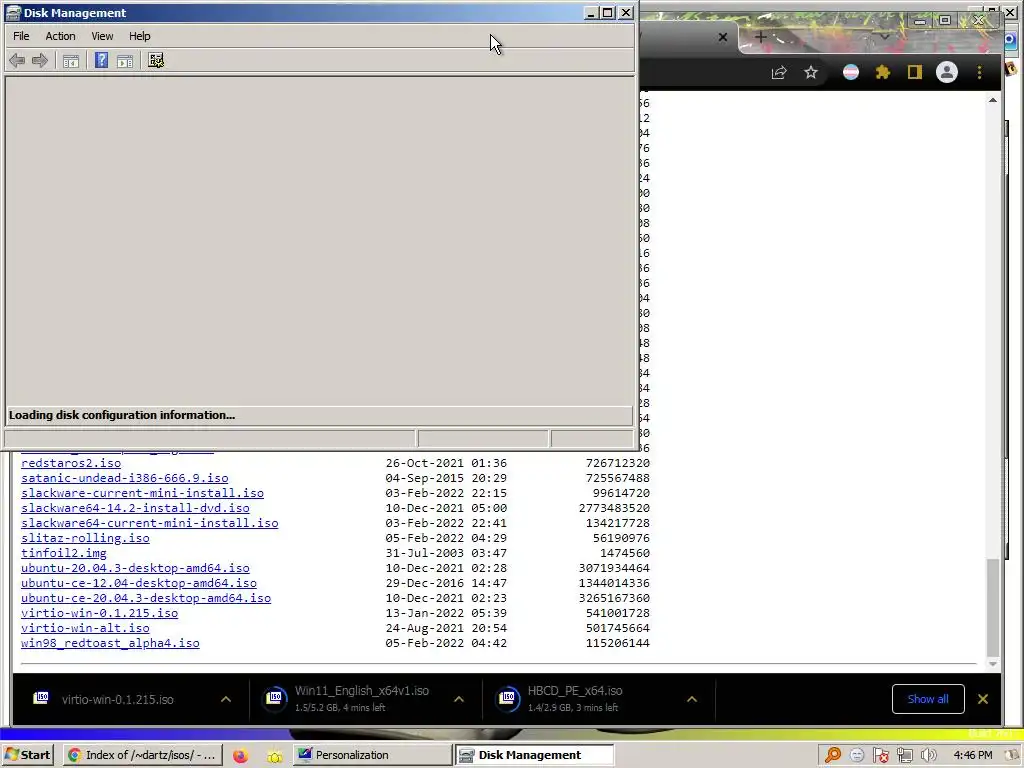
Task: Open virtio-win-alt.iso link
Action: pyautogui.click(x=85, y=628)
